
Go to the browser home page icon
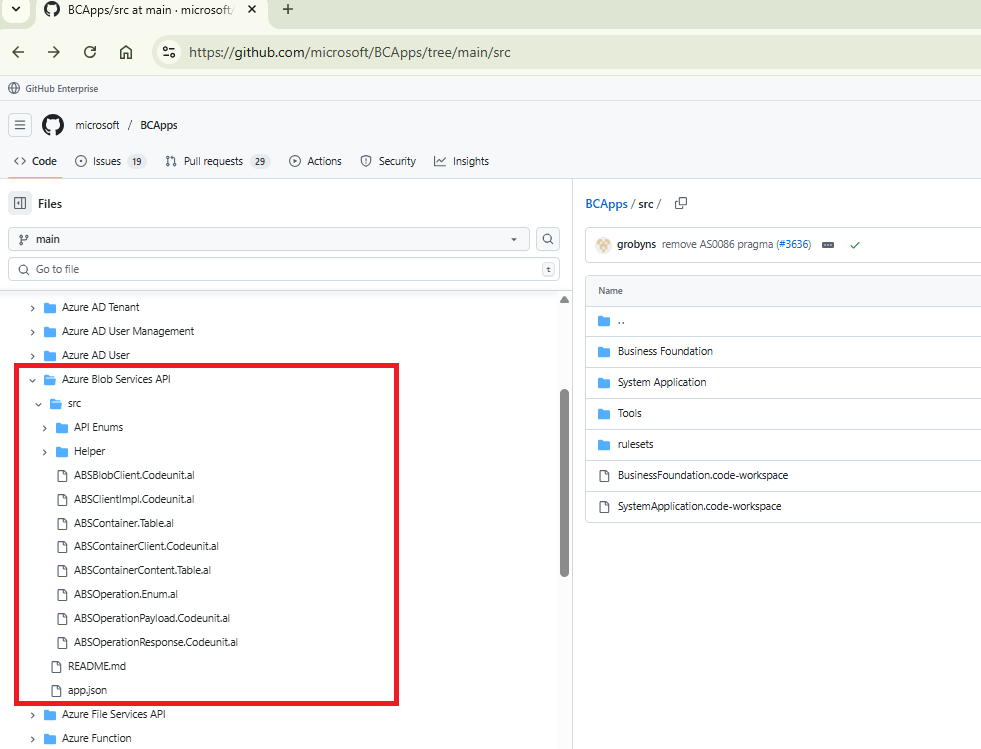point(126,52)
